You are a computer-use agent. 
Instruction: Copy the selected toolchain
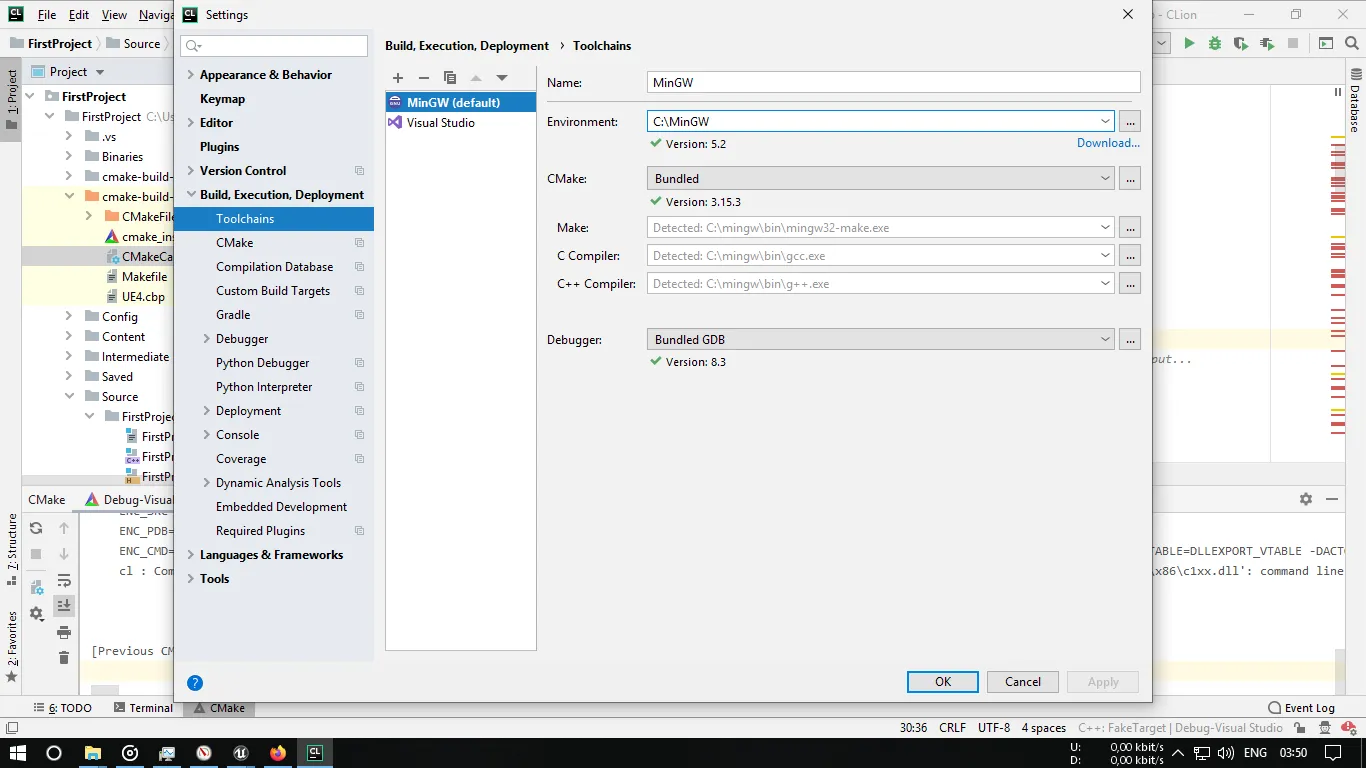[x=450, y=78]
